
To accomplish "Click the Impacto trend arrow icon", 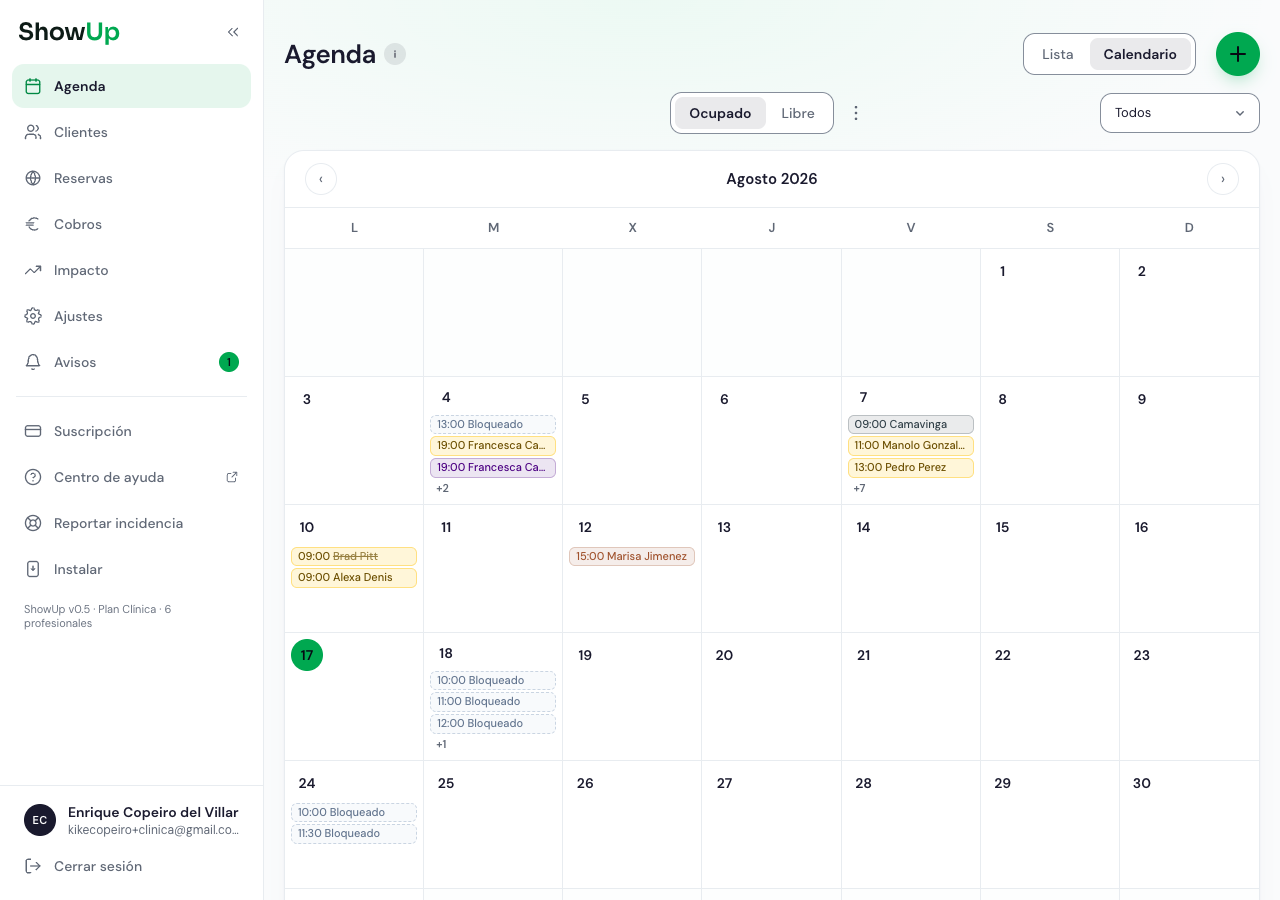I will 33,270.
